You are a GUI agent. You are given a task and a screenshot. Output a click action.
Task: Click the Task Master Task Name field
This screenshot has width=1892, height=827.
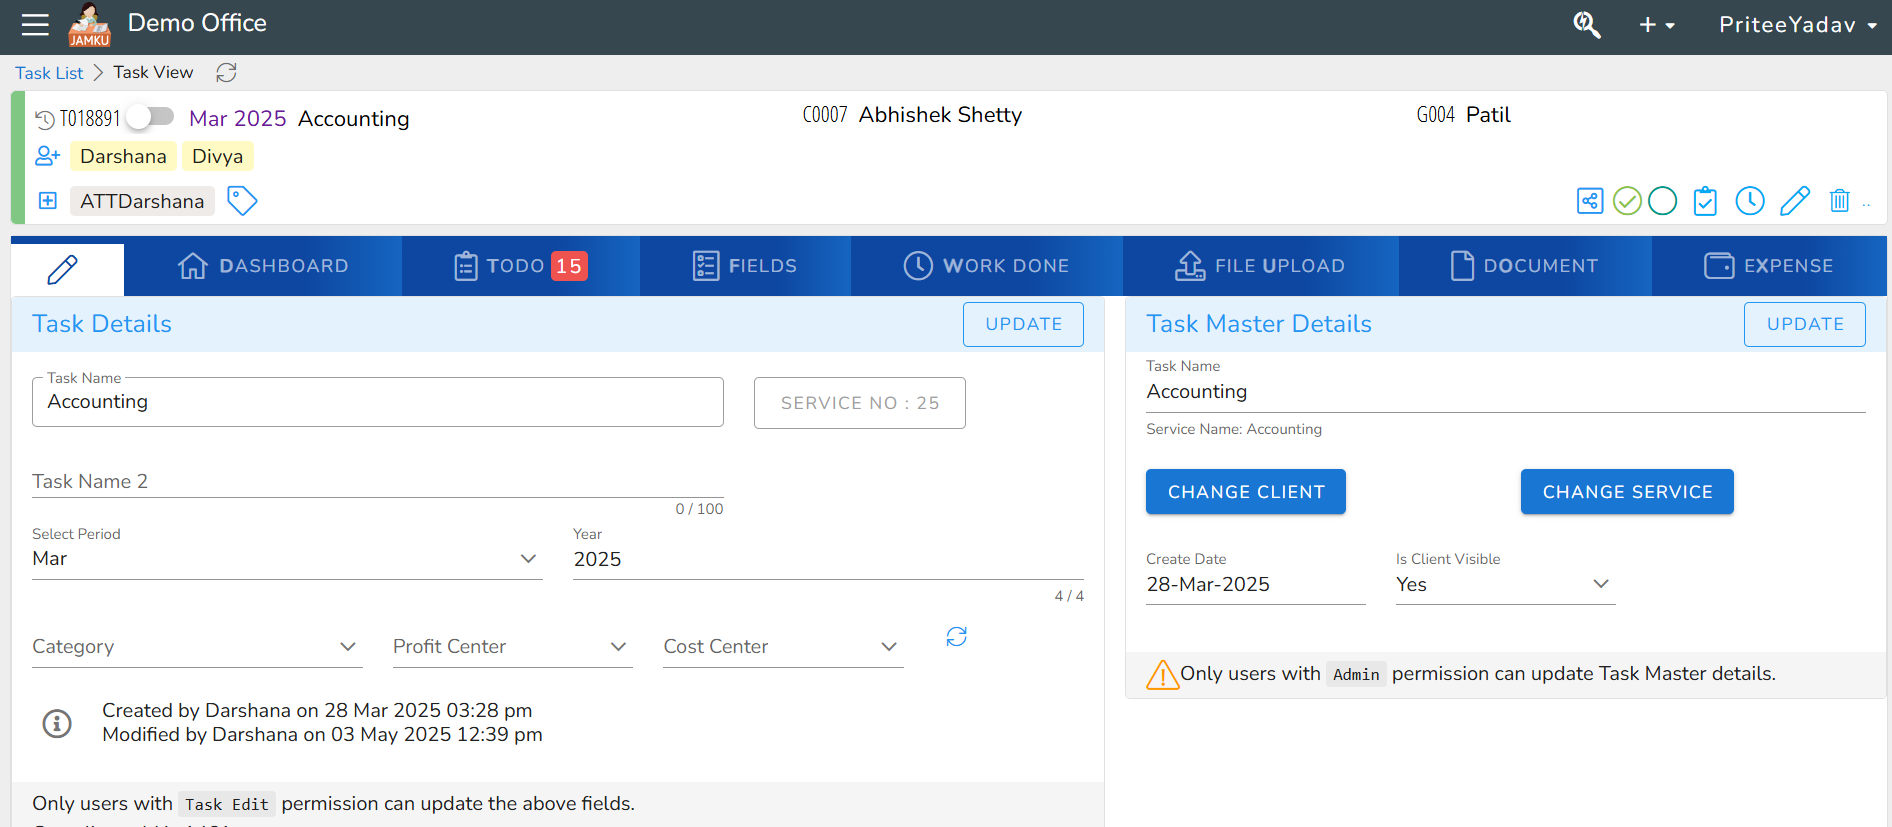click(1505, 392)
